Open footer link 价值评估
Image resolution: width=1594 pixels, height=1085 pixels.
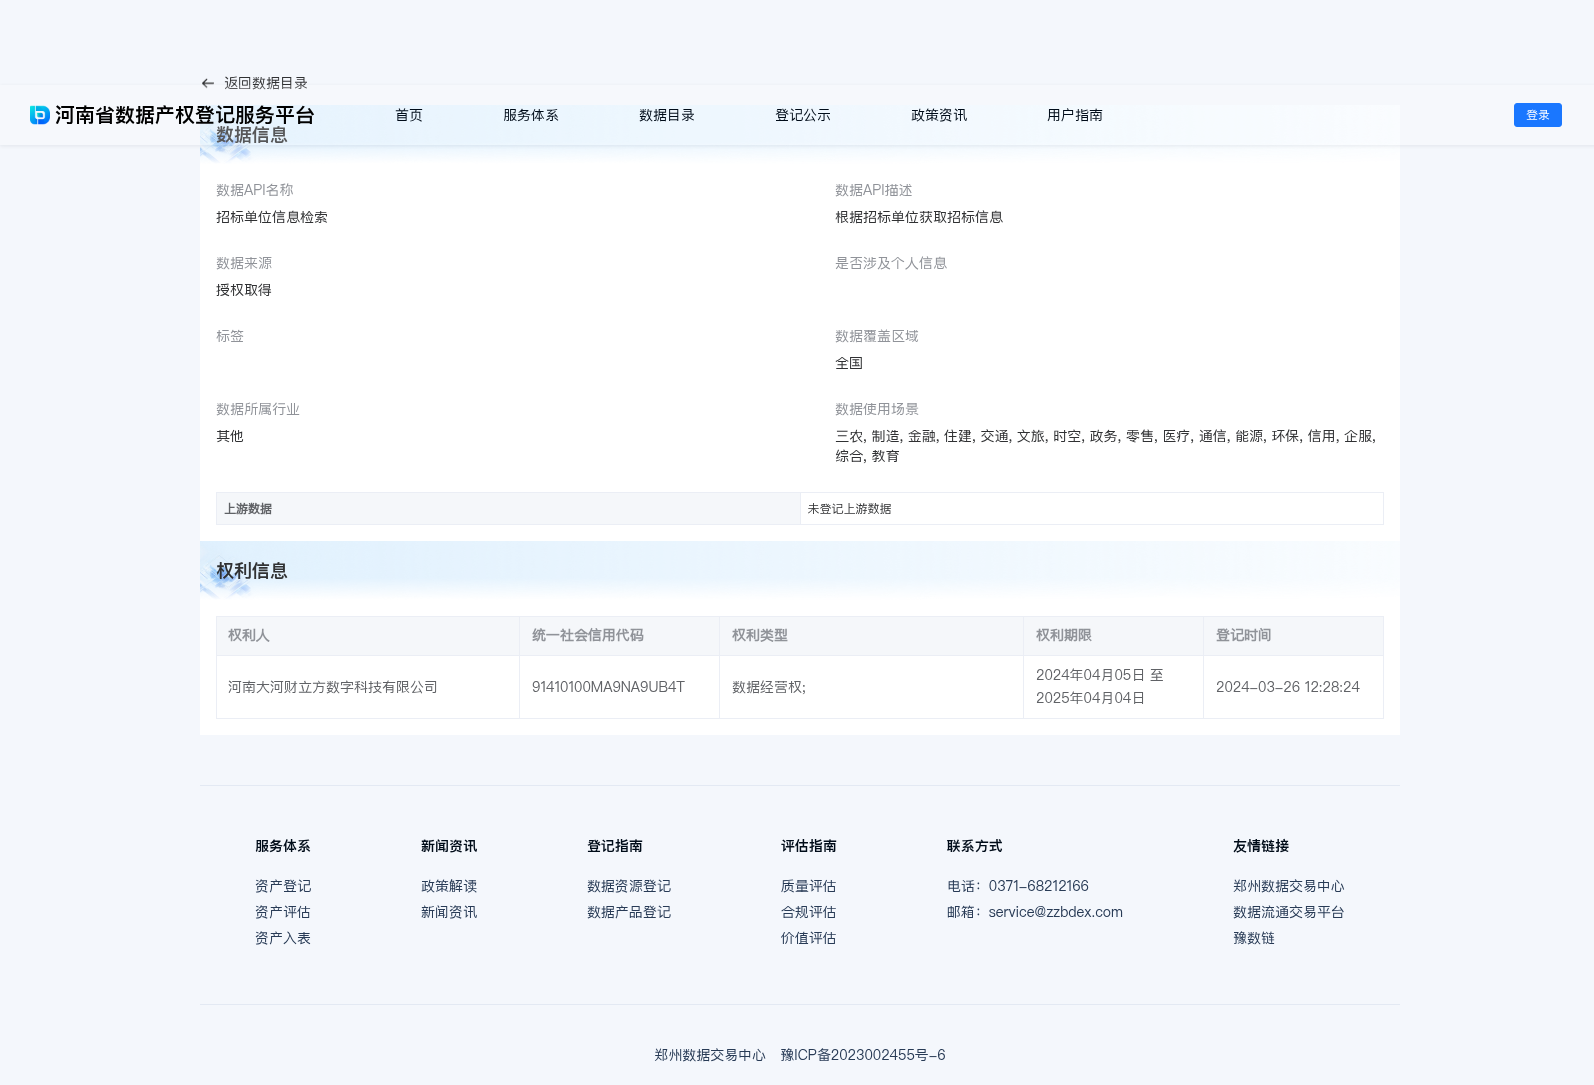809,938
